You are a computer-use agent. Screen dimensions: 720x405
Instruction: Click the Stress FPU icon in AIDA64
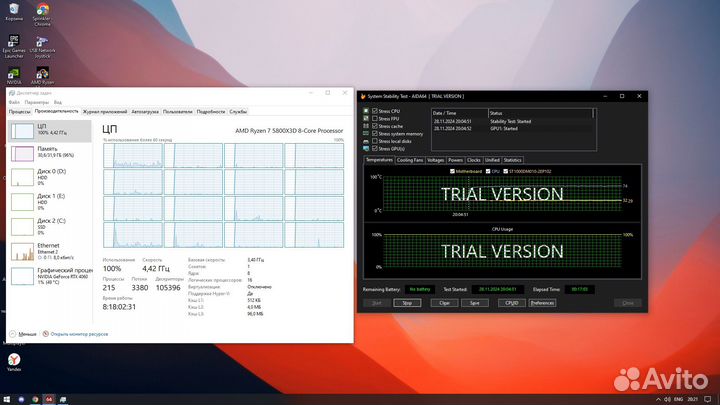point(366,118)
